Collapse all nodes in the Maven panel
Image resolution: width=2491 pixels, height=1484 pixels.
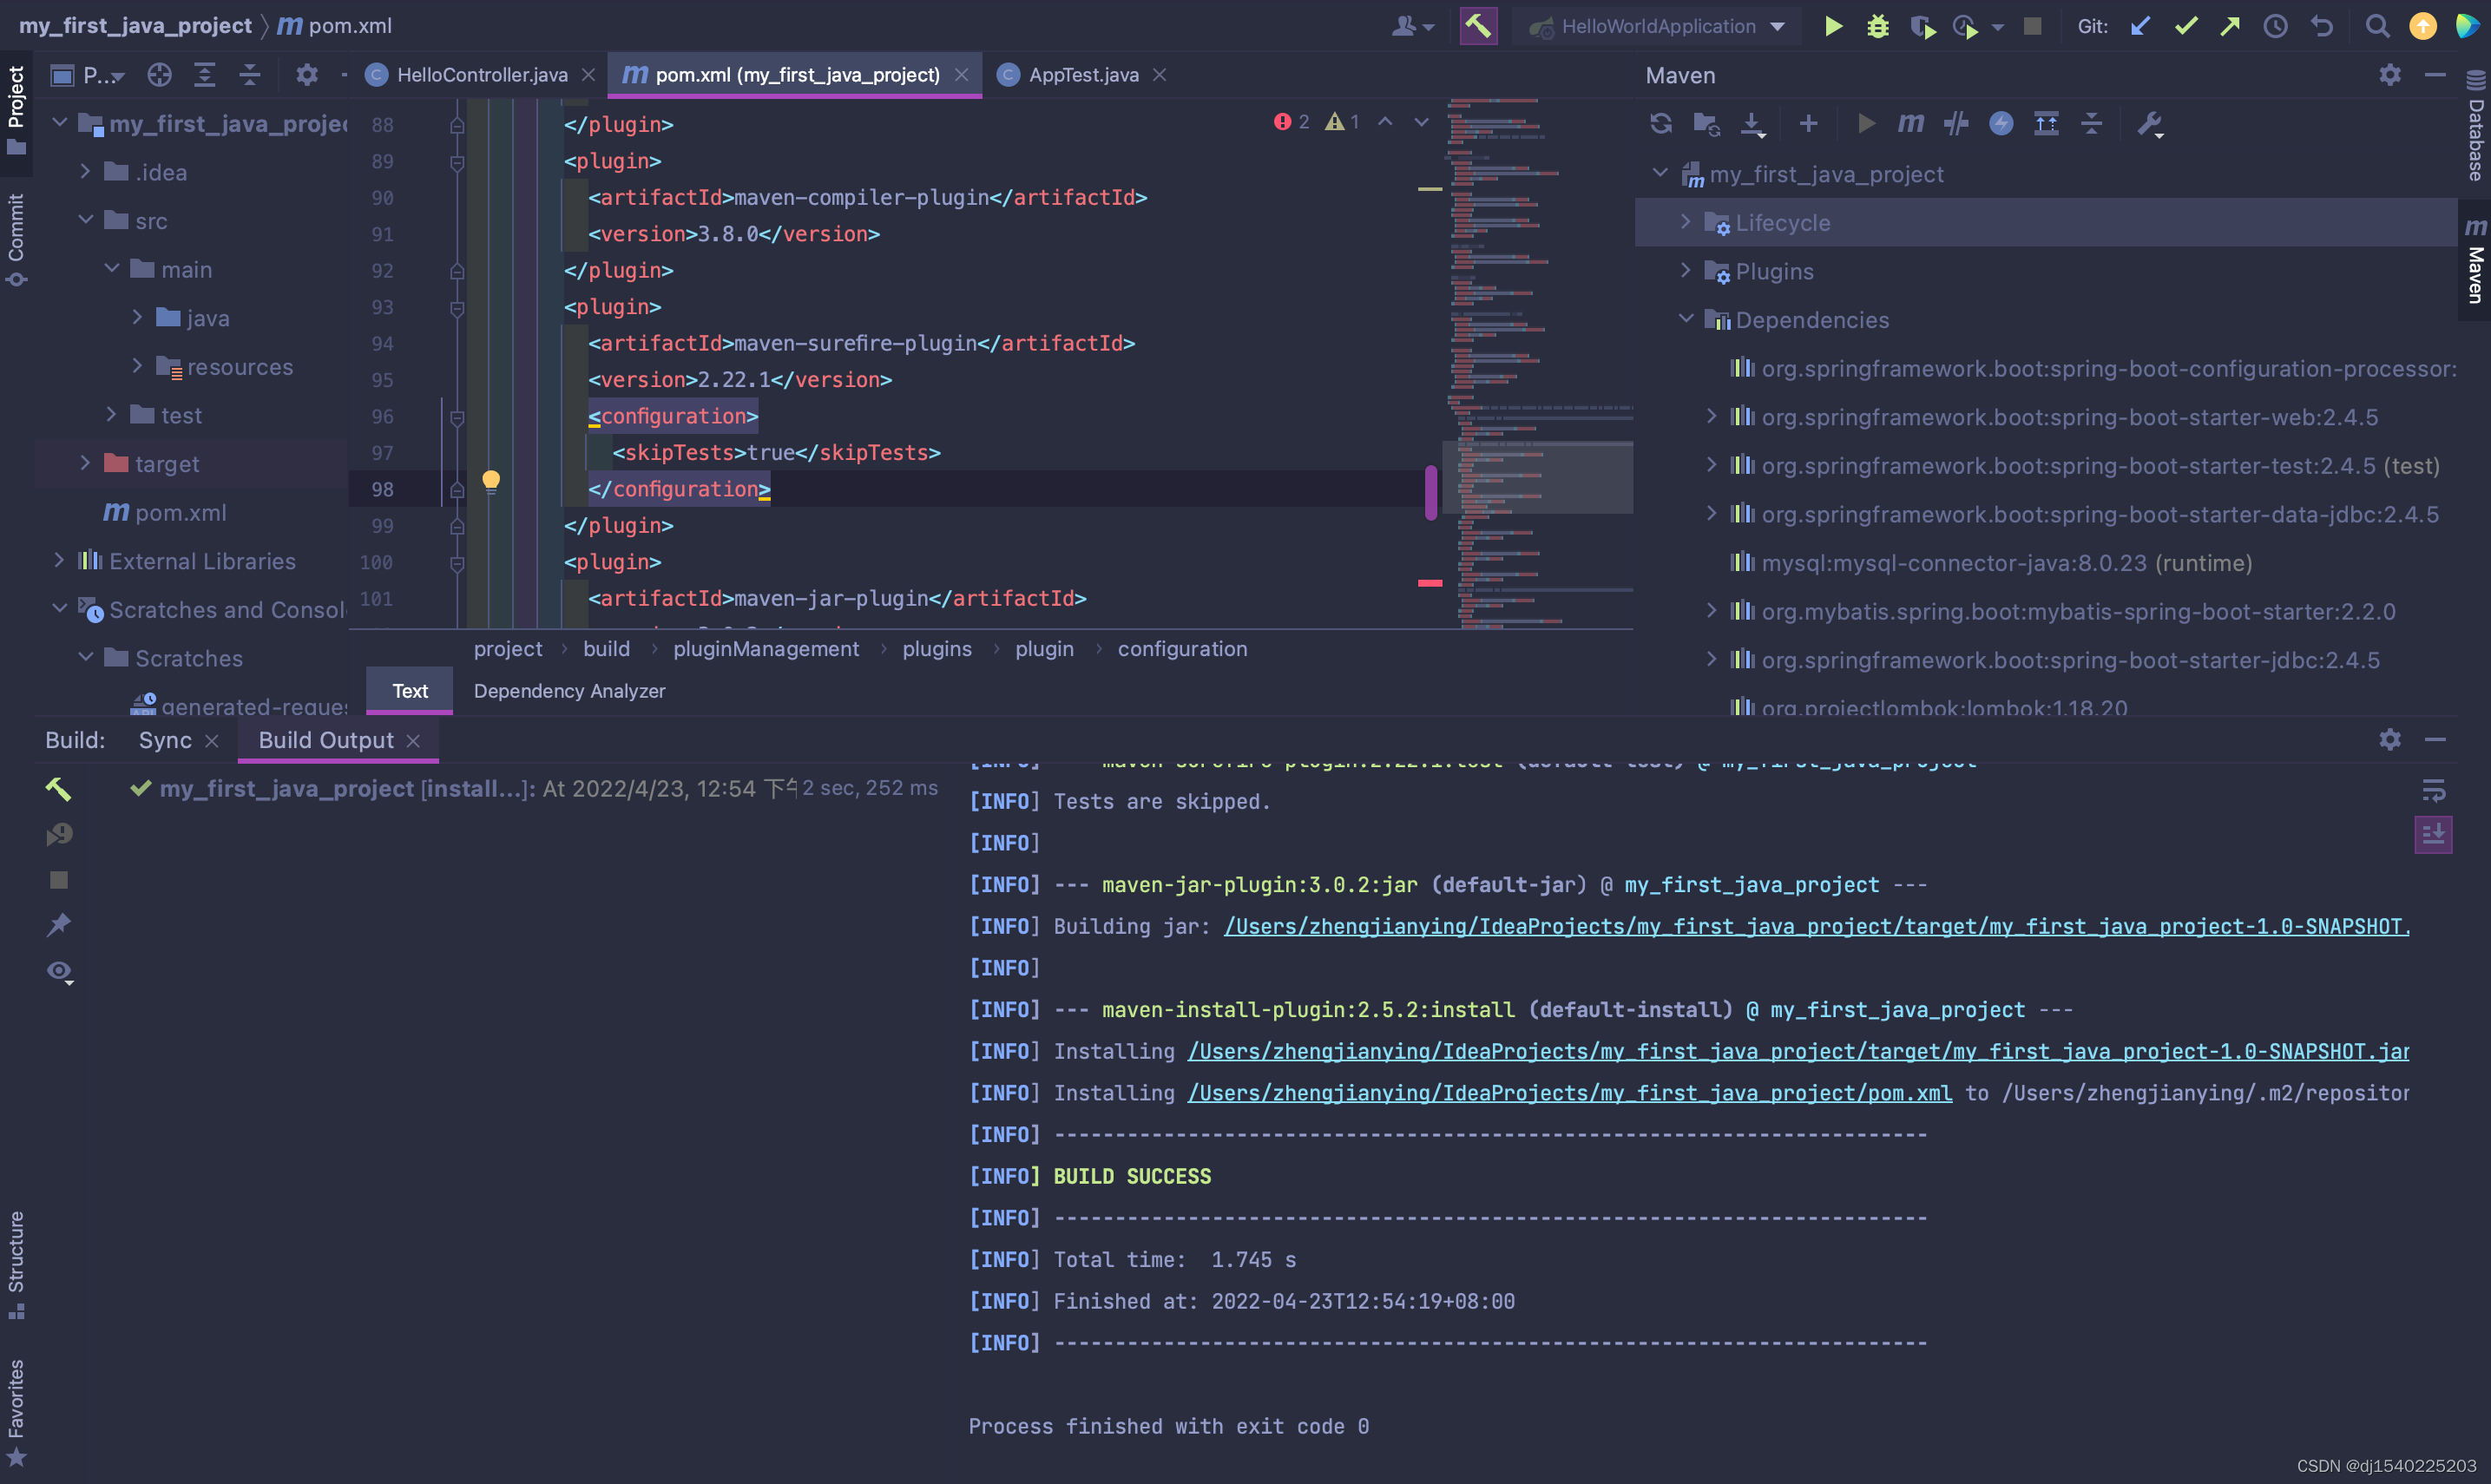click(2093, 123)
